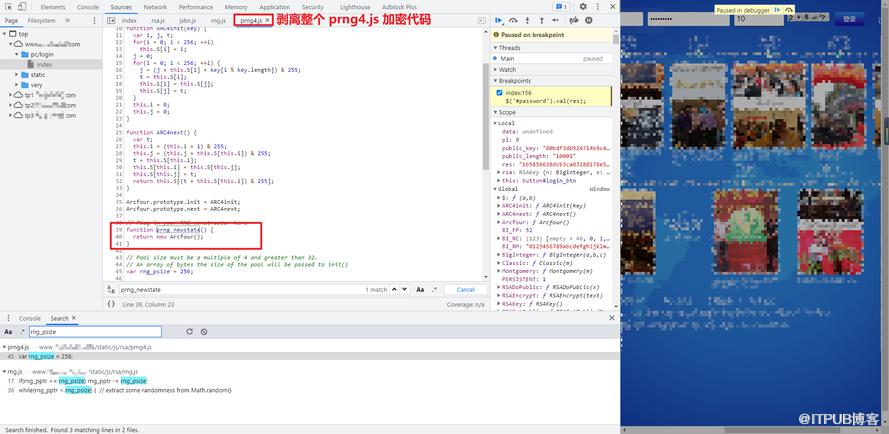
Task: Close the DevTools panel
Action: (x=612, y=7)
